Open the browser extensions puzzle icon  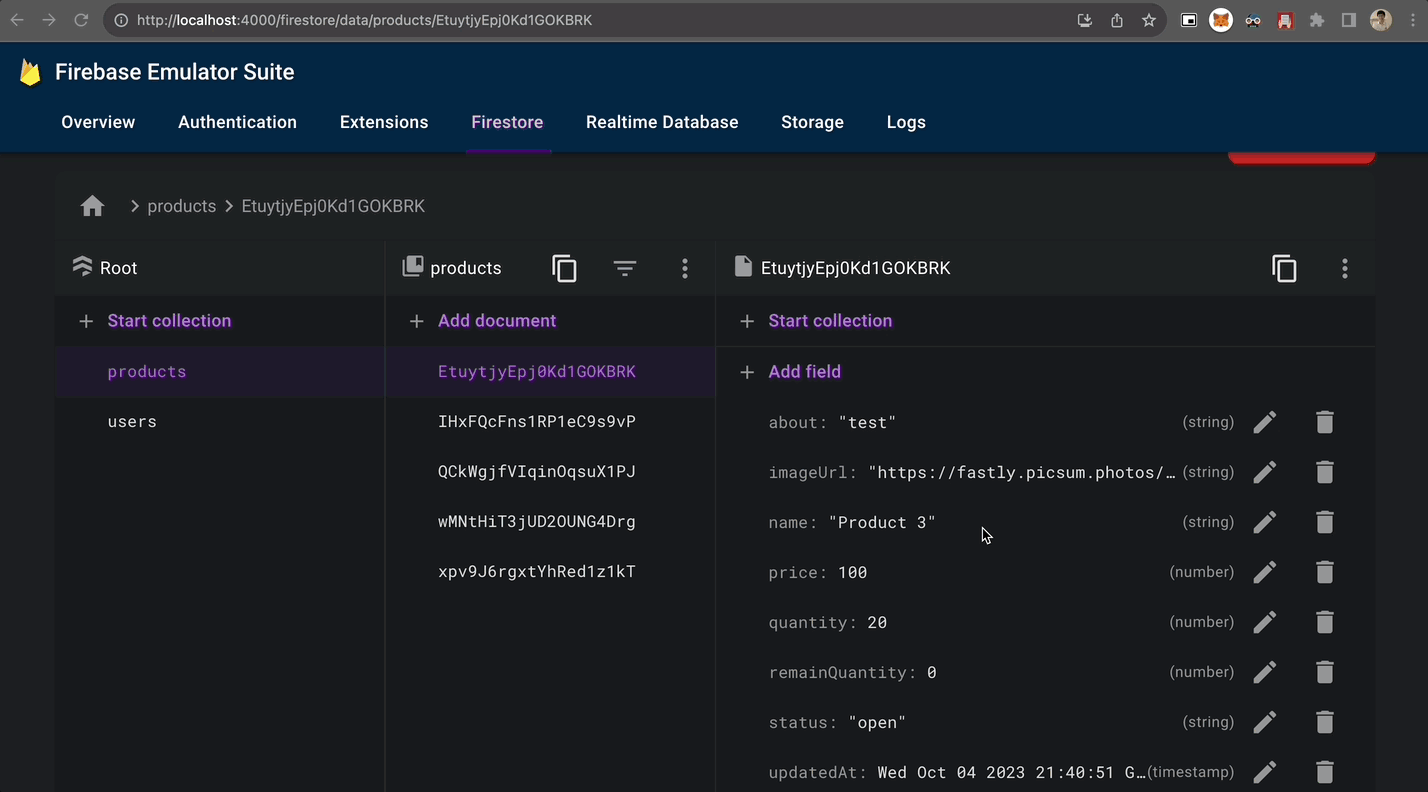tap(1317, 20)
